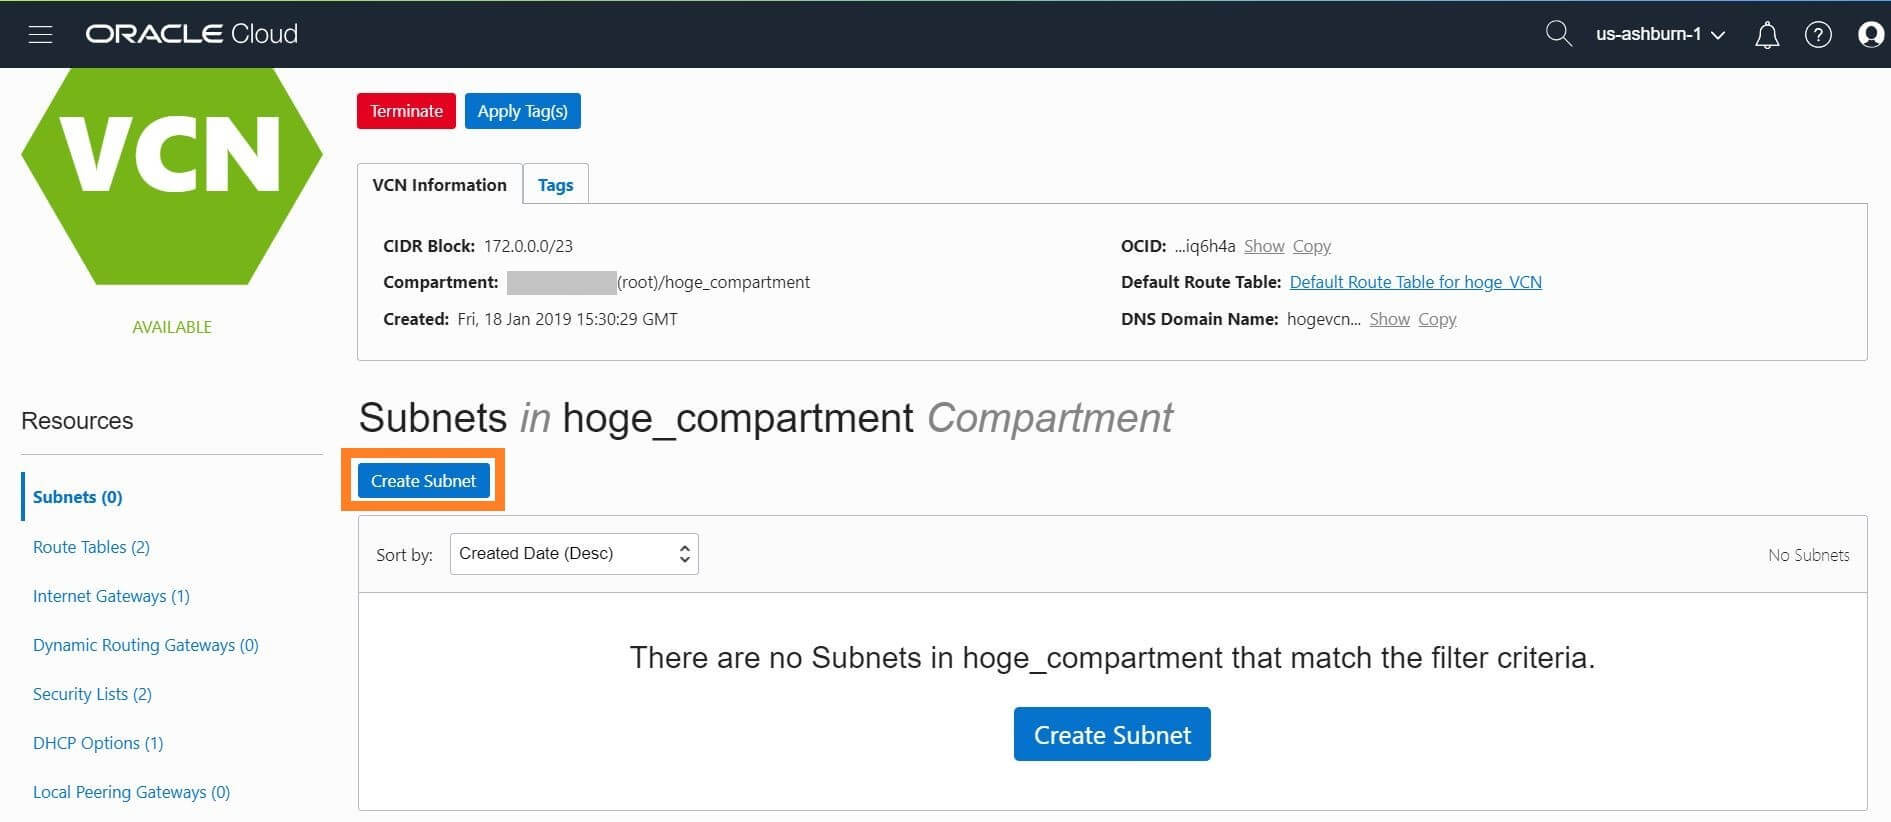Switch to the VCN Information tab

[x=439, y=185]
